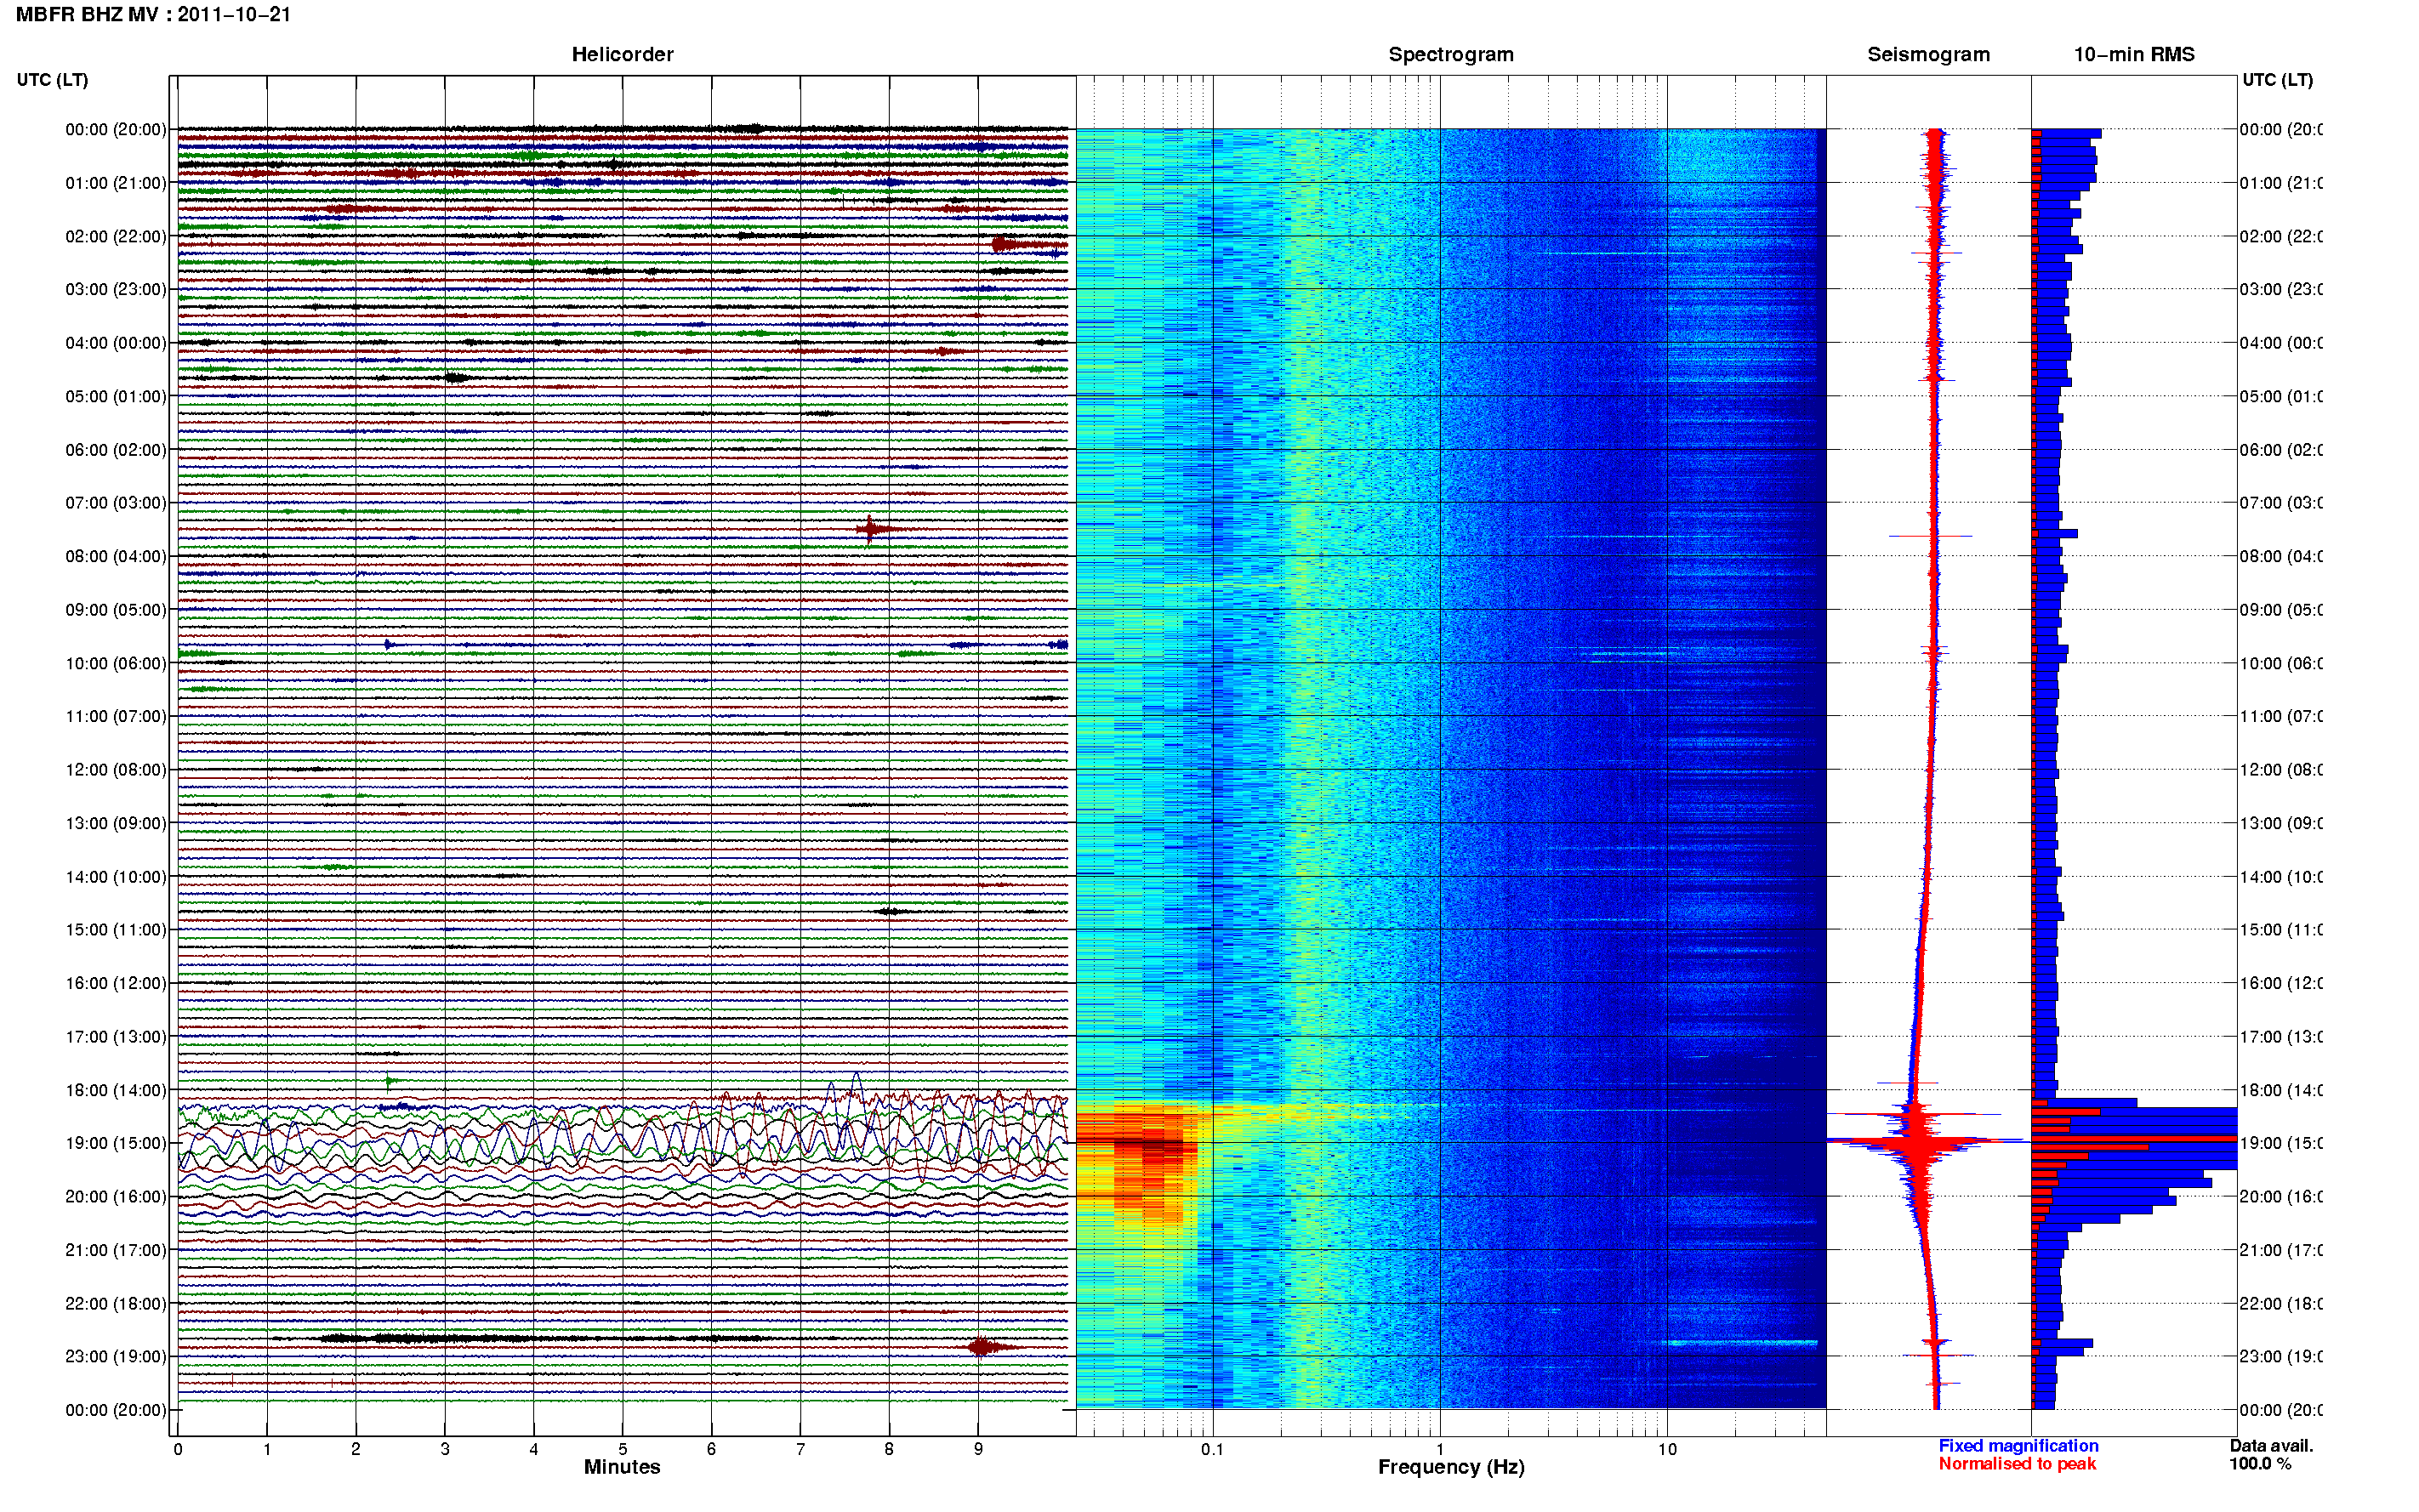Click the '100.0 %' data availability value
2419x1512 pixels.
2259,1465
